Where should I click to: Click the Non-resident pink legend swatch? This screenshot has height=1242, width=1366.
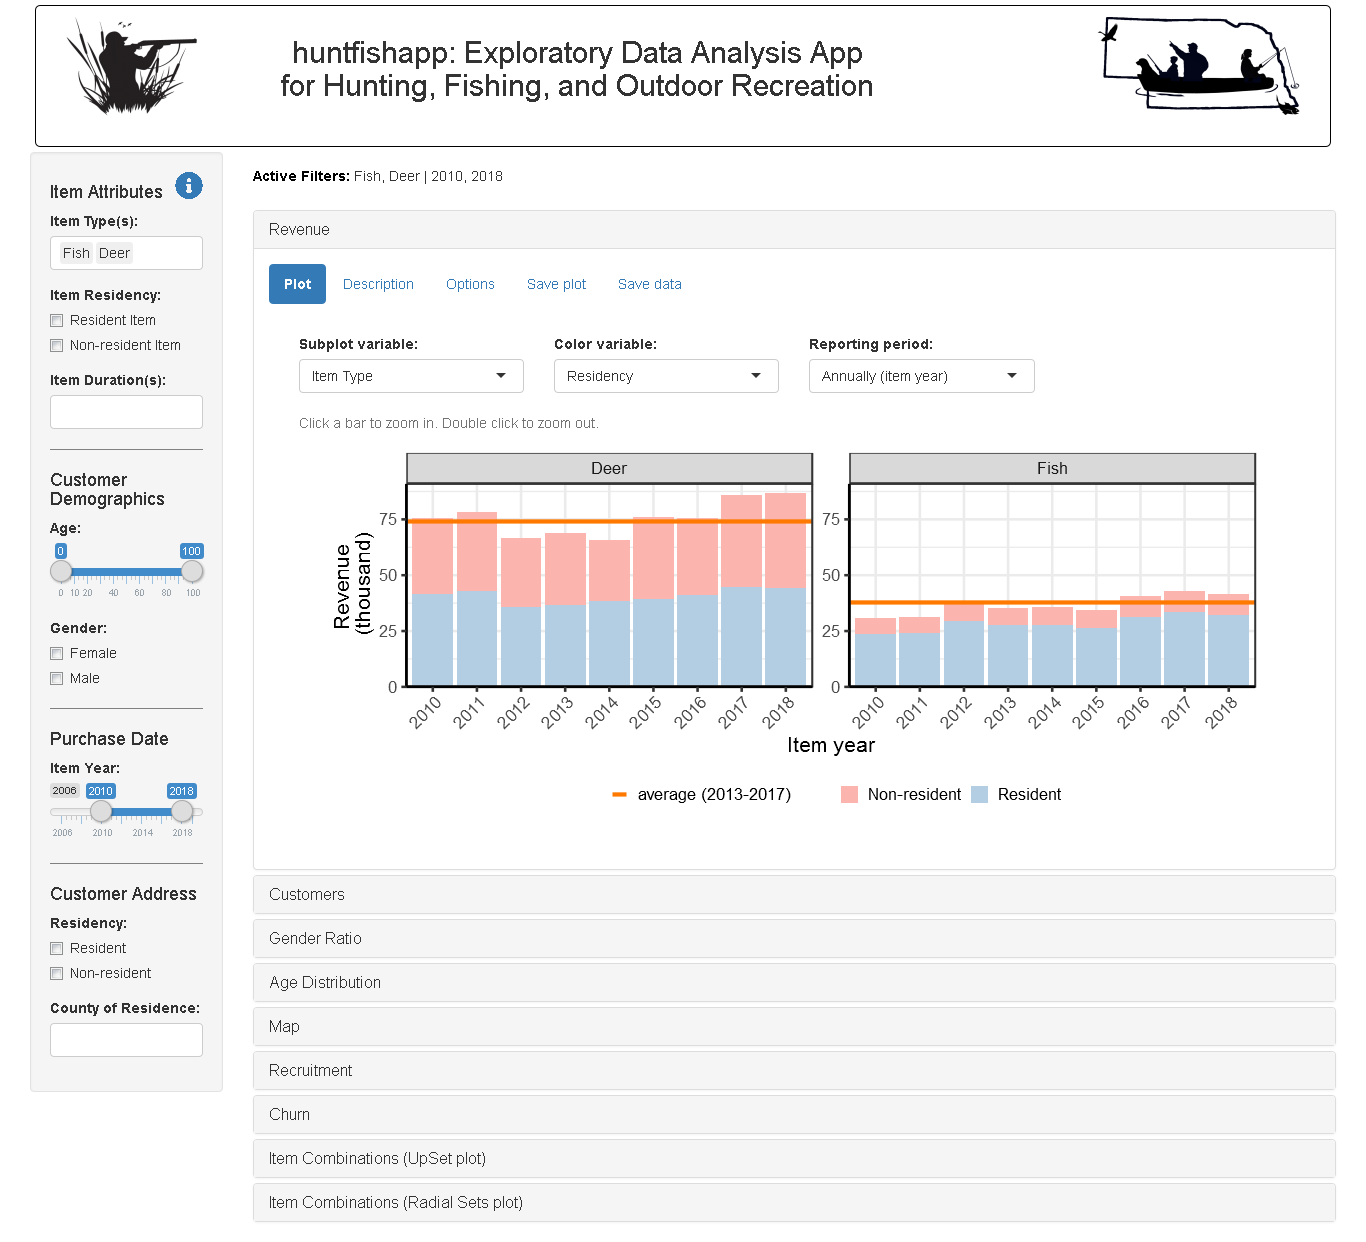click(850, 795)
